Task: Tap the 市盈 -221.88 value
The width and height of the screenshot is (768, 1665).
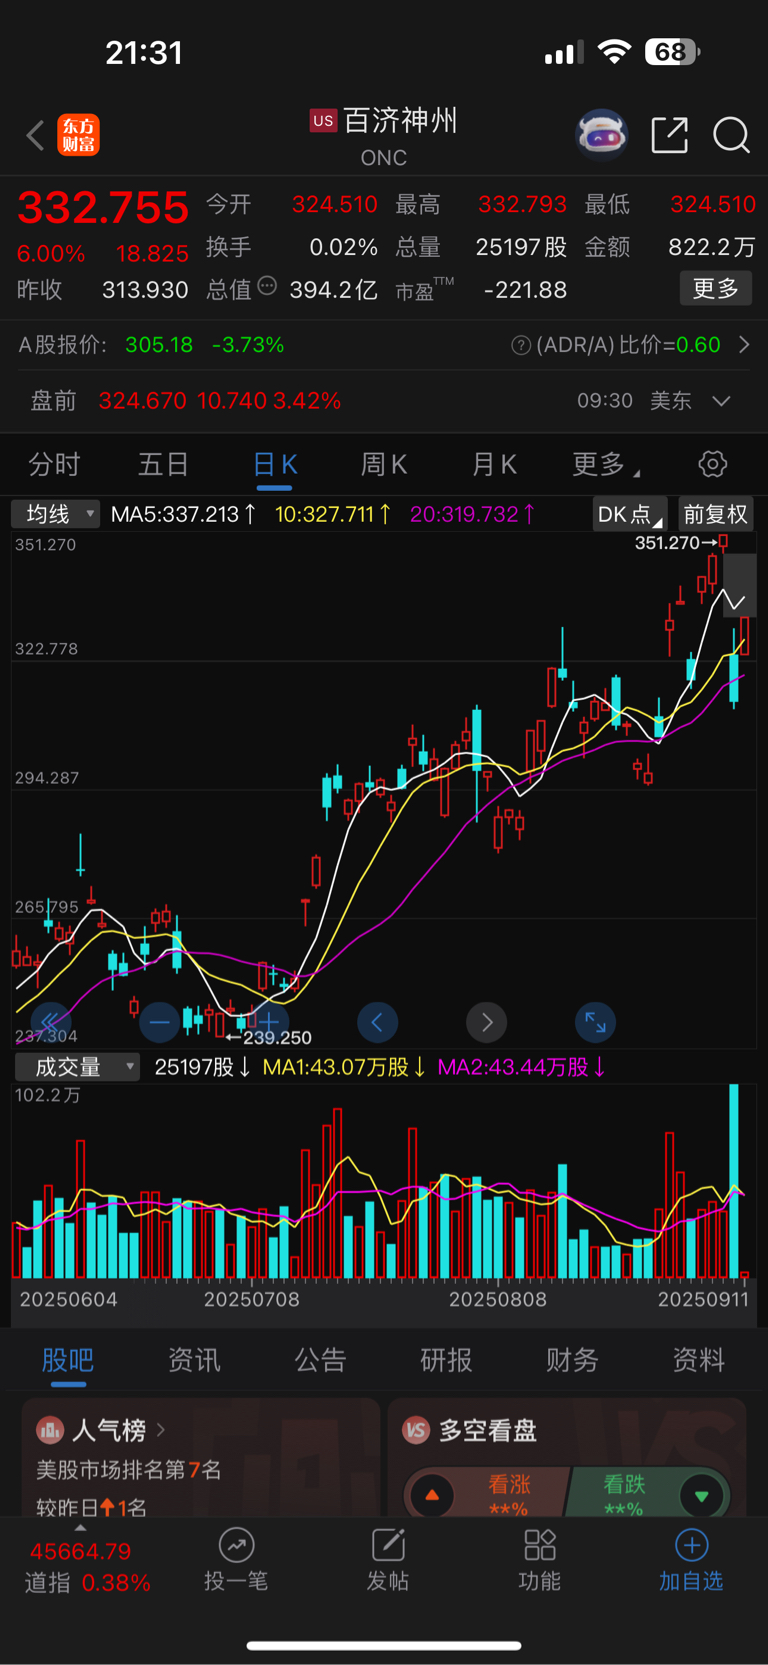Action: pos(525,290)
